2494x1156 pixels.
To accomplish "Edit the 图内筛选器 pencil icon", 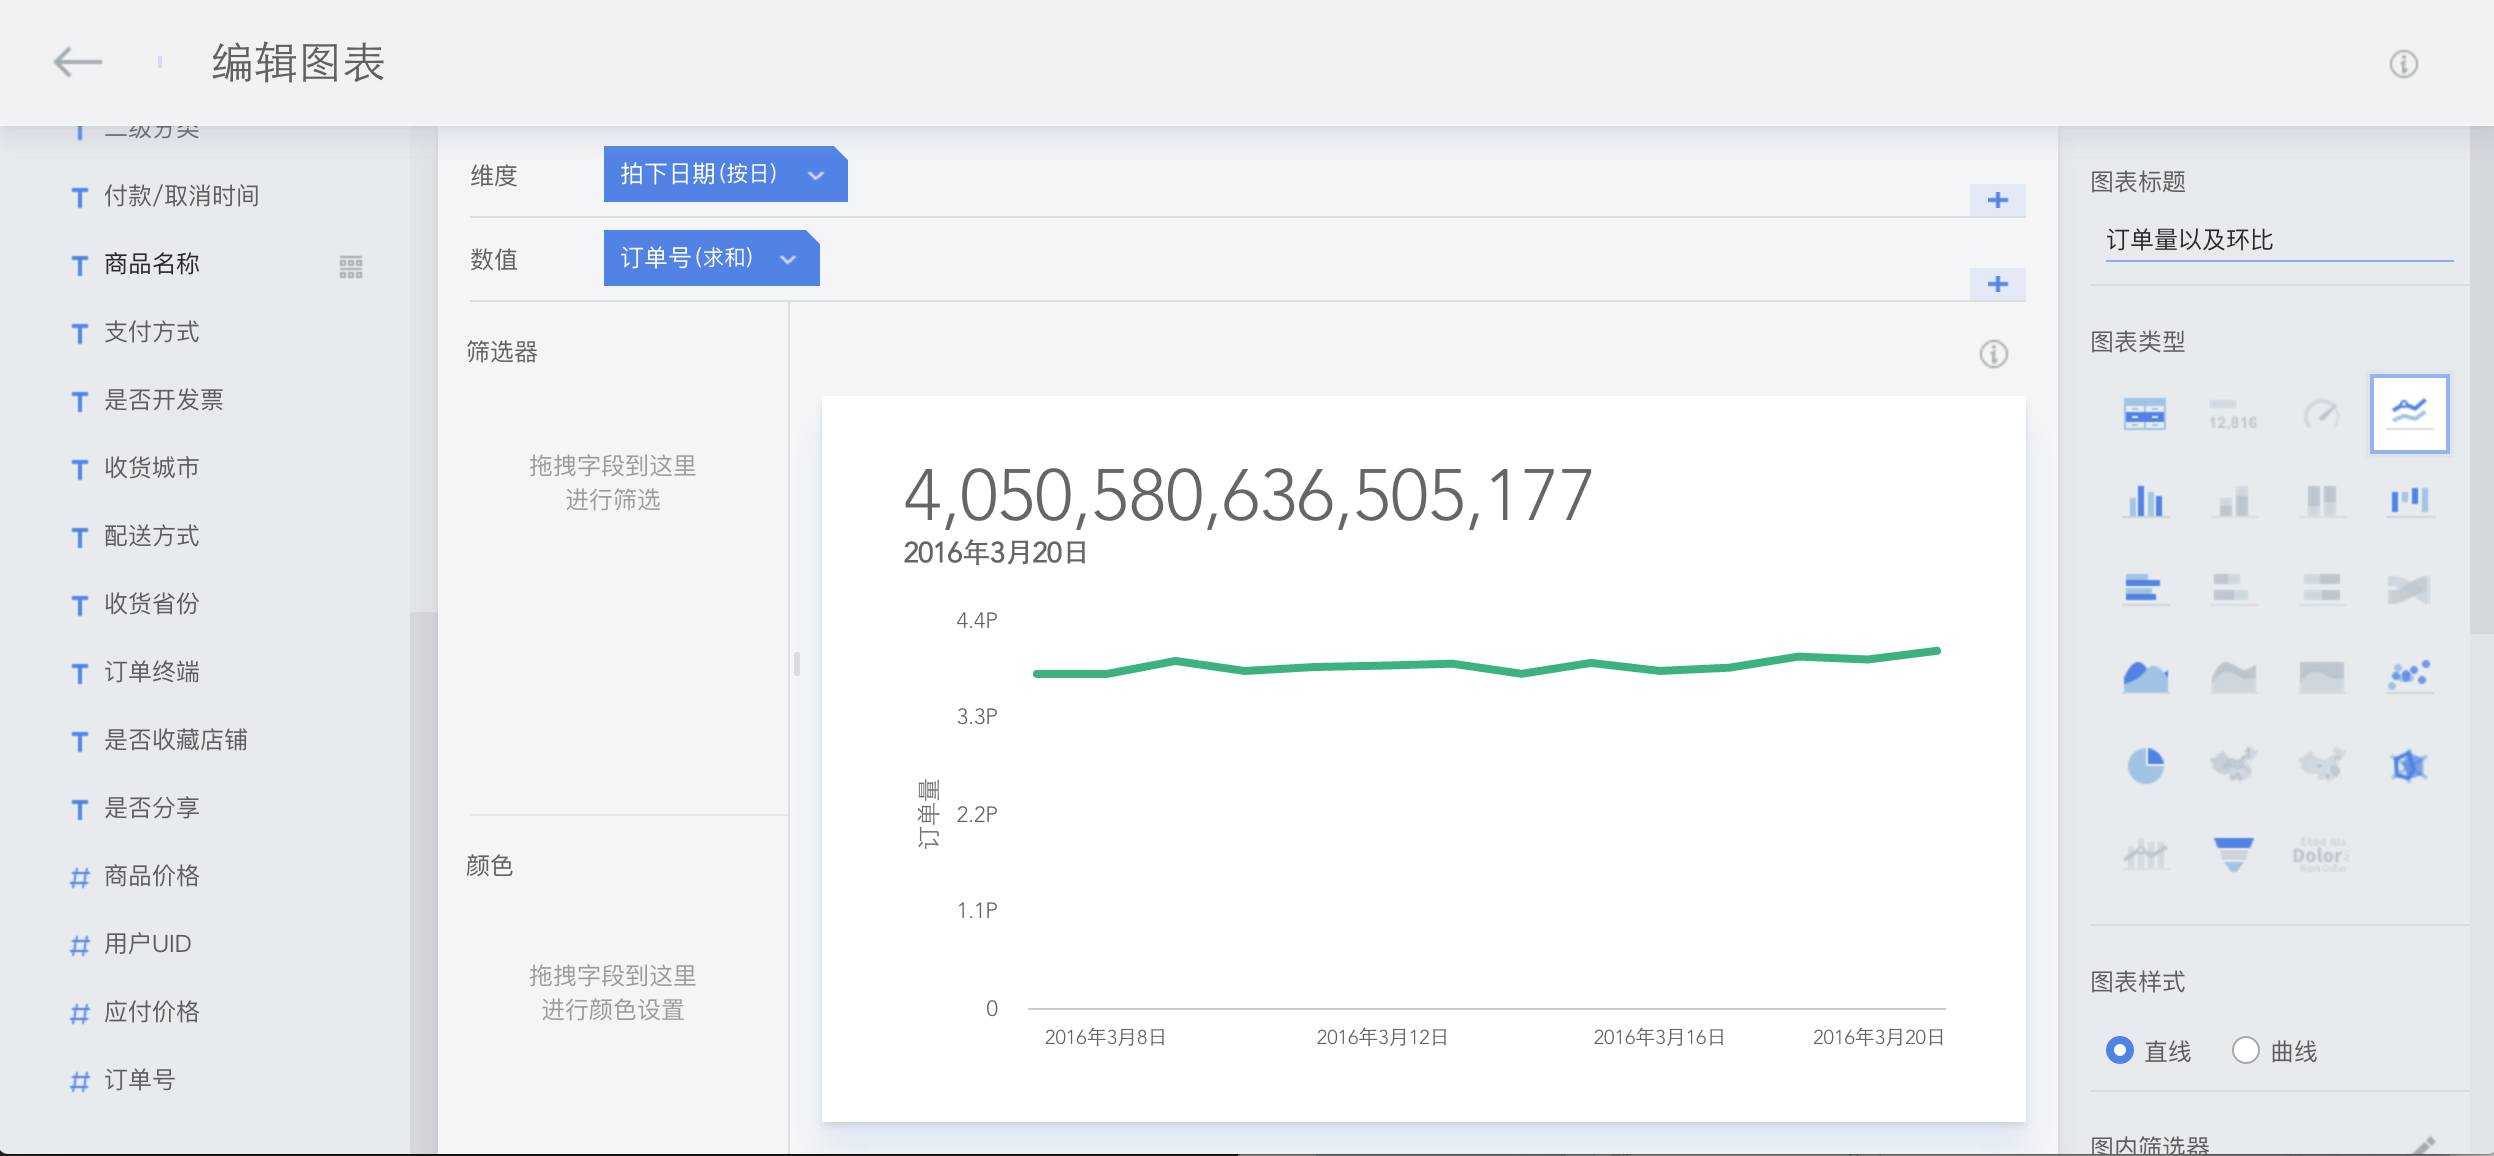I will tap(2424, 1146).
